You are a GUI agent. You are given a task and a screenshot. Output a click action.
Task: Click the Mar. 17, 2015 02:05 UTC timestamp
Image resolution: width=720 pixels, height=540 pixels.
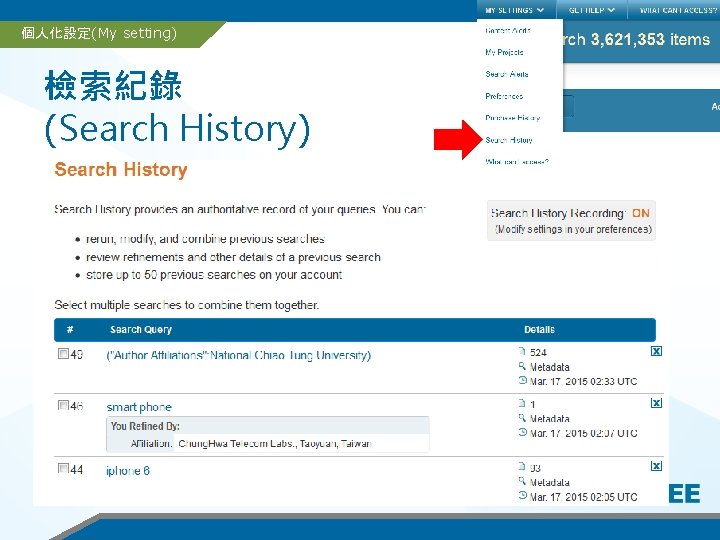pos(584,497)
